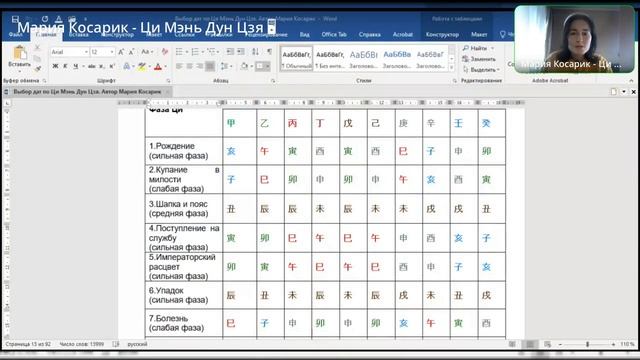Click the increase indent icon

click(241, 52)
